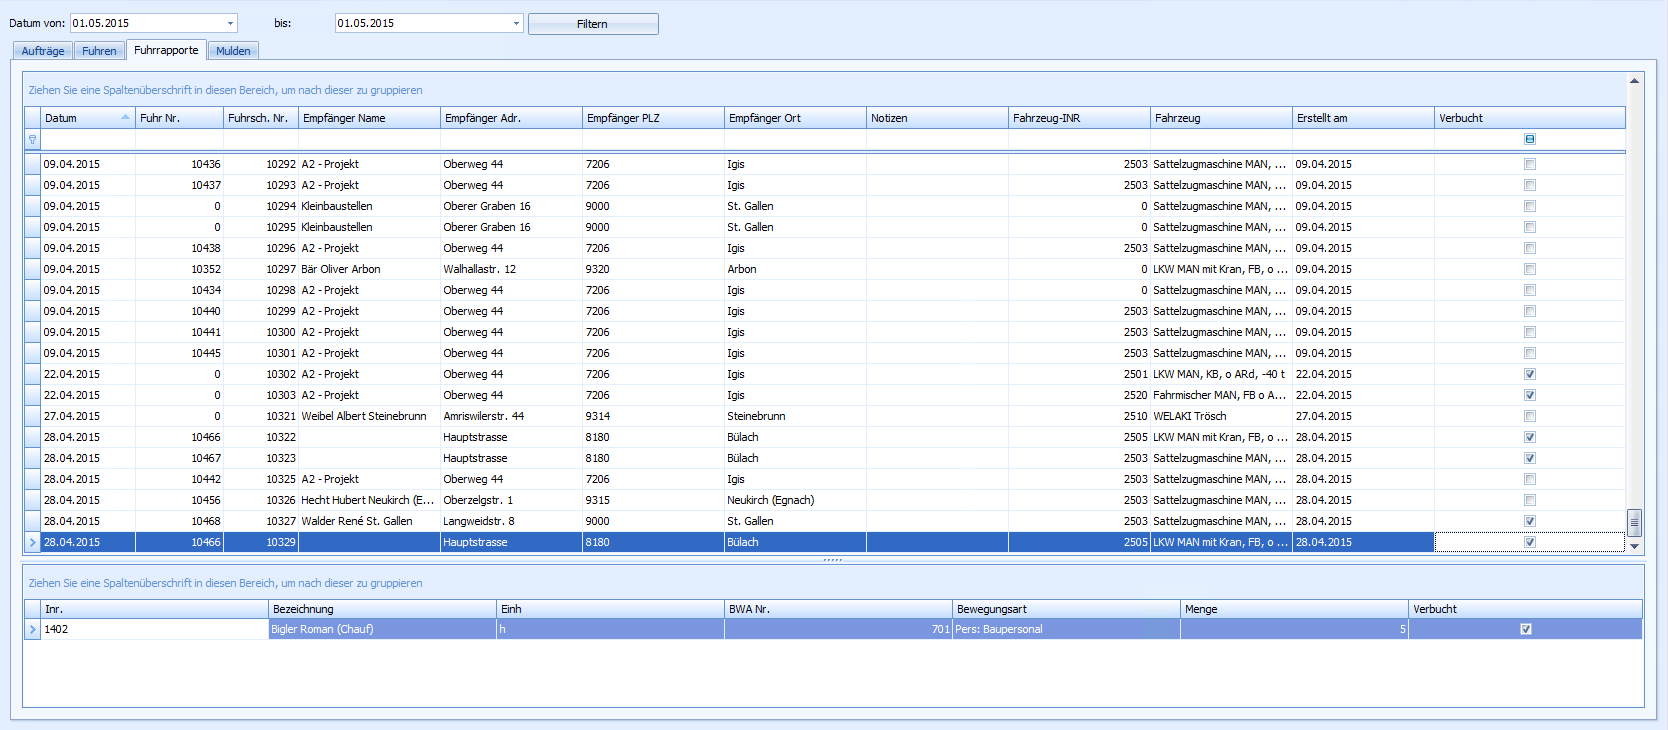Click the Bewegungsart header in lower grid

[x=1066, y=609]
